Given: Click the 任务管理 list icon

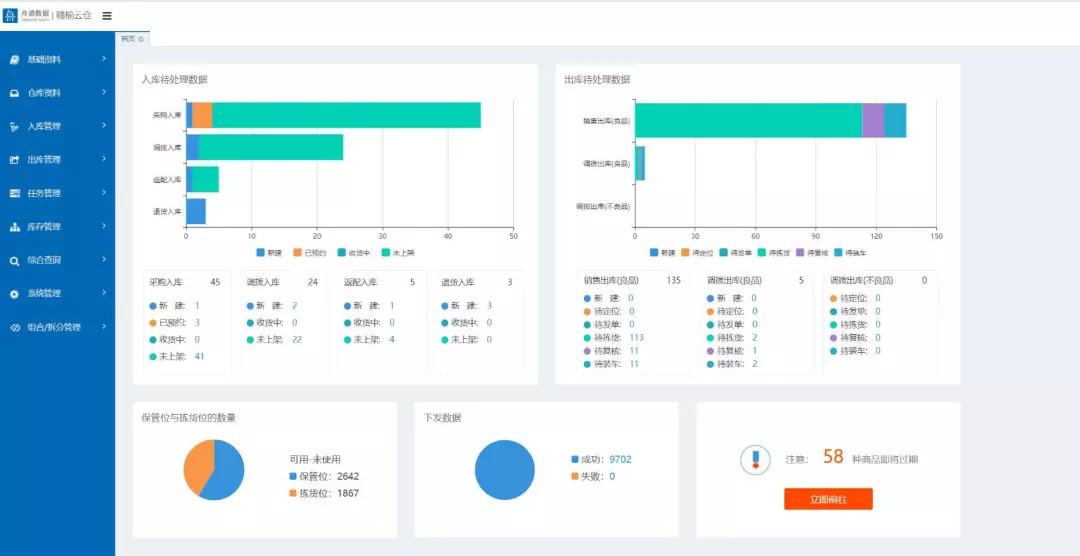Looking at the screenshot, I should [14, 194].
